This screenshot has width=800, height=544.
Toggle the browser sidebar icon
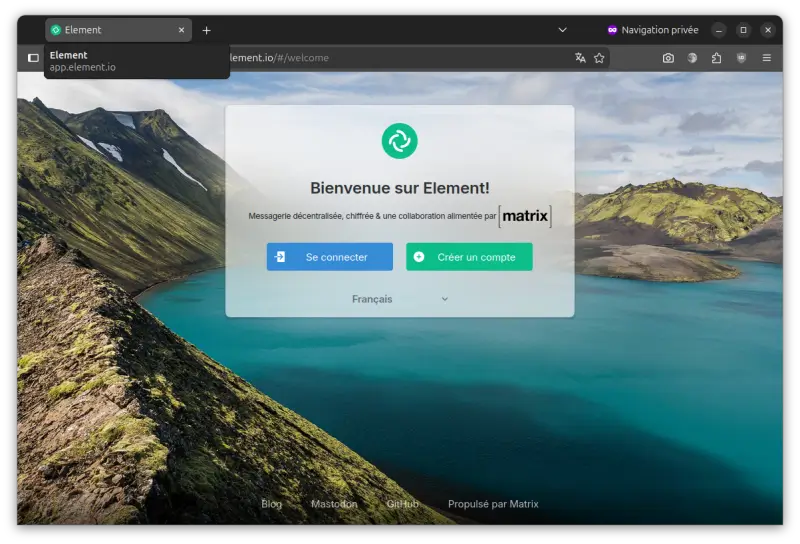pos(33,58)
